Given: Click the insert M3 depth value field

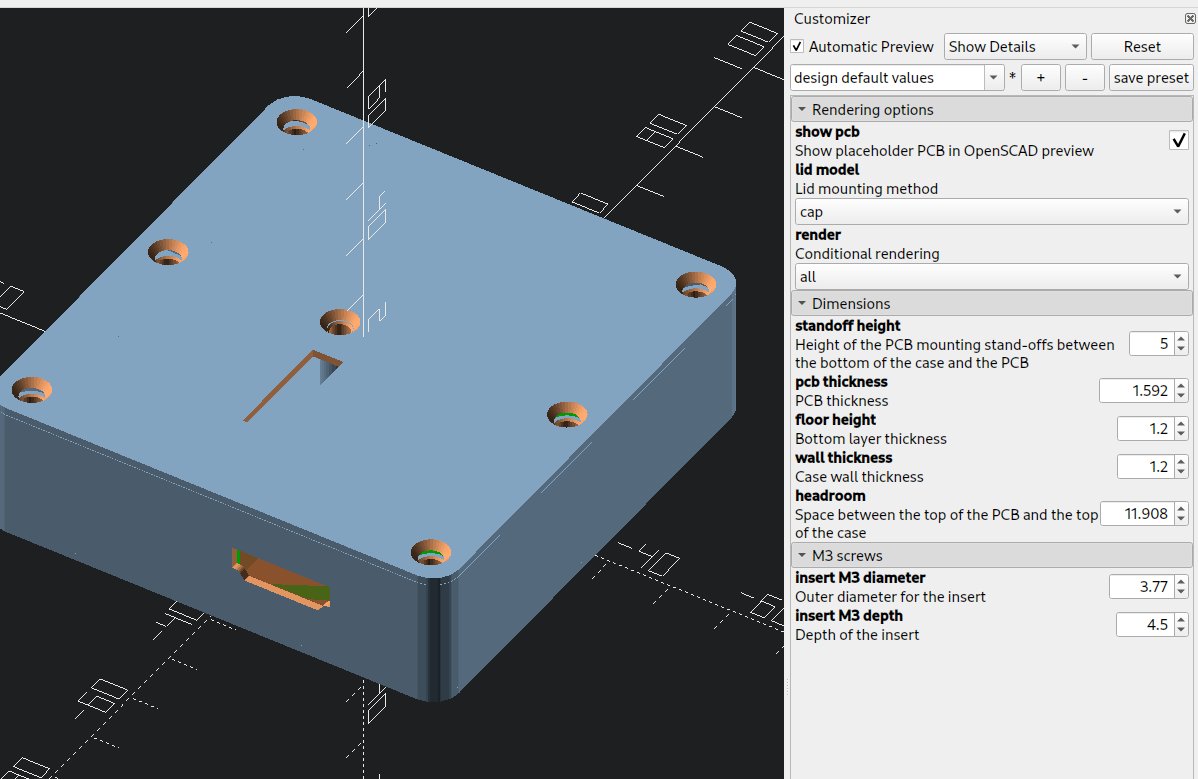Looking at the screenshot, I should pyautogui.click(x=1145, y=624).
